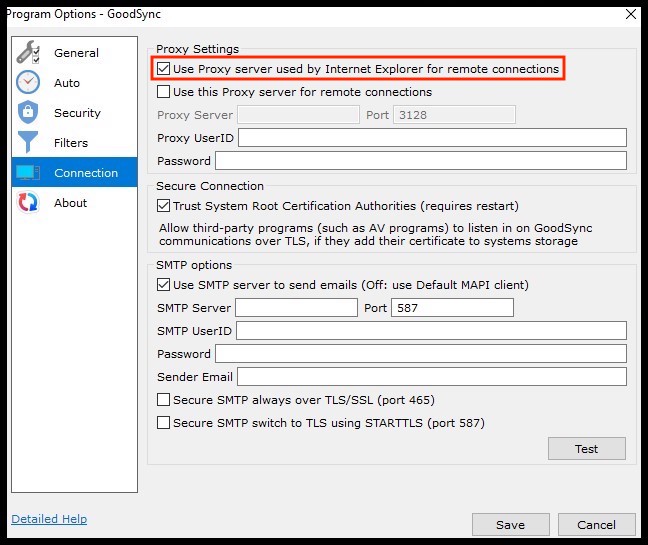This screenshot has height=545, width=648.
Task: Open the Detailed Help link
Action: [x=49, y=519]
